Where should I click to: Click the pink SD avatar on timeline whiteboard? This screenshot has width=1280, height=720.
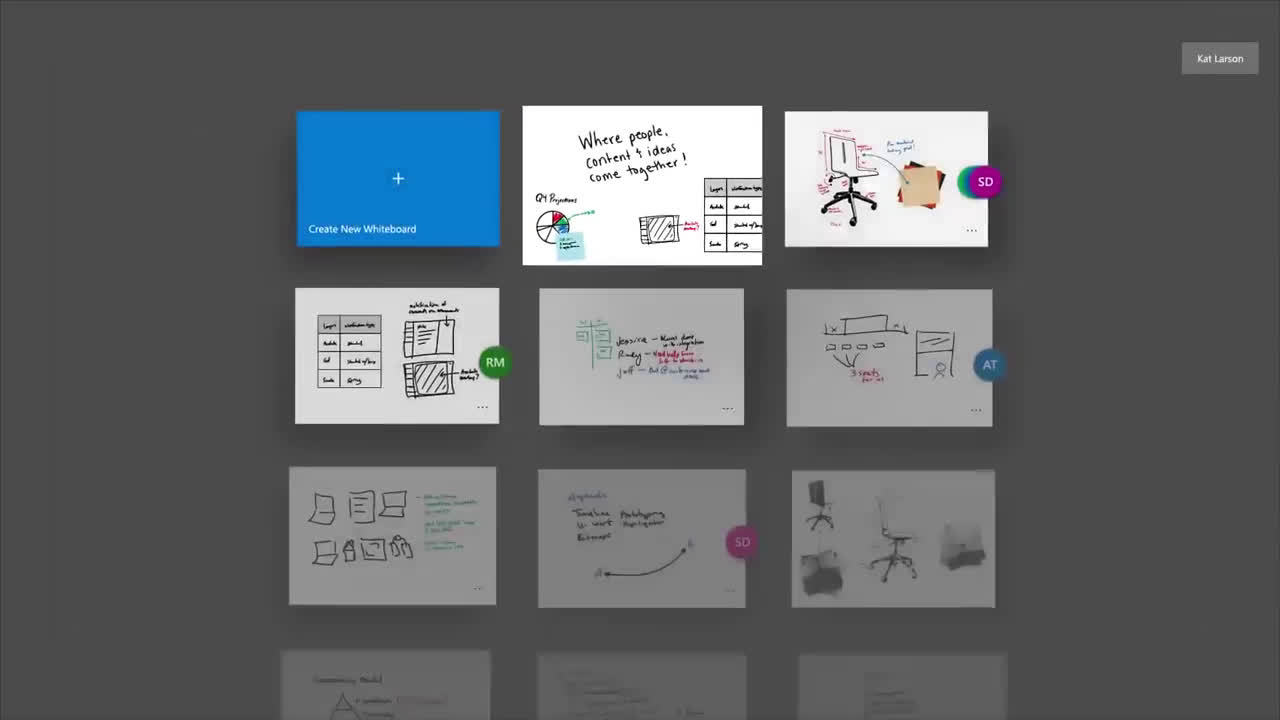[x=741, y=542]
